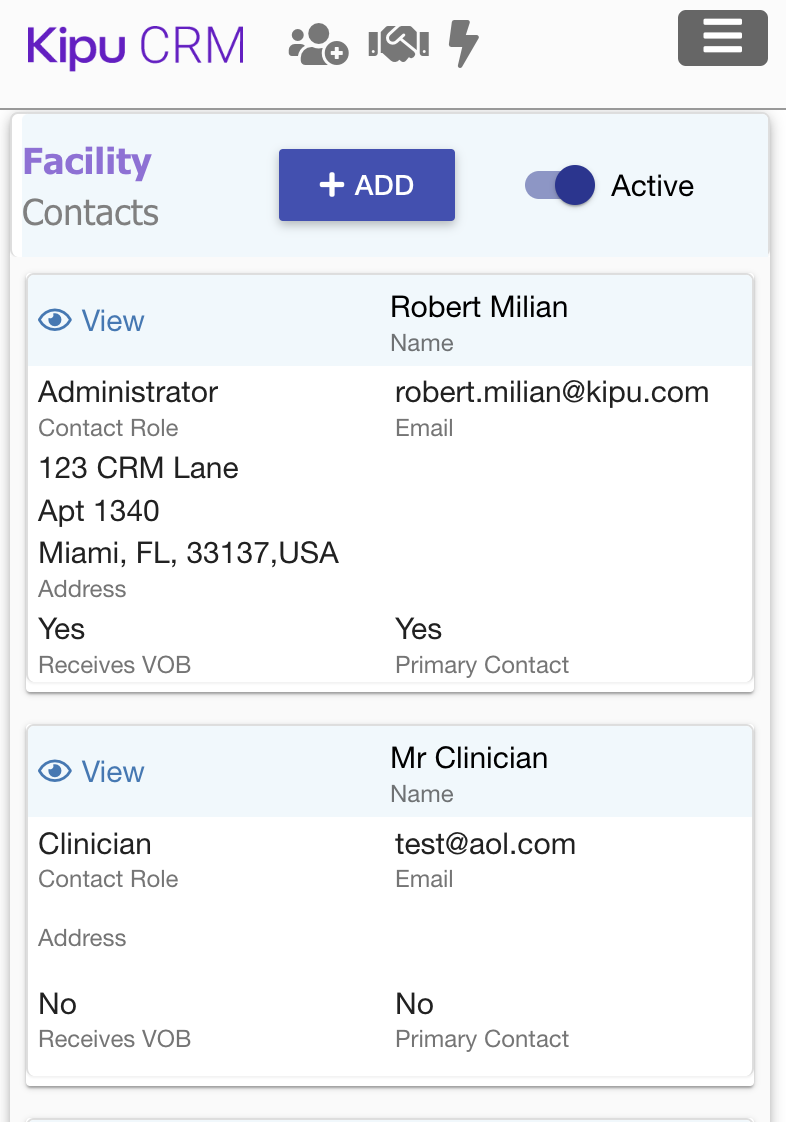Click the 123 CRM Lane address
786x1122 pixels.
(x=138, y=468)
